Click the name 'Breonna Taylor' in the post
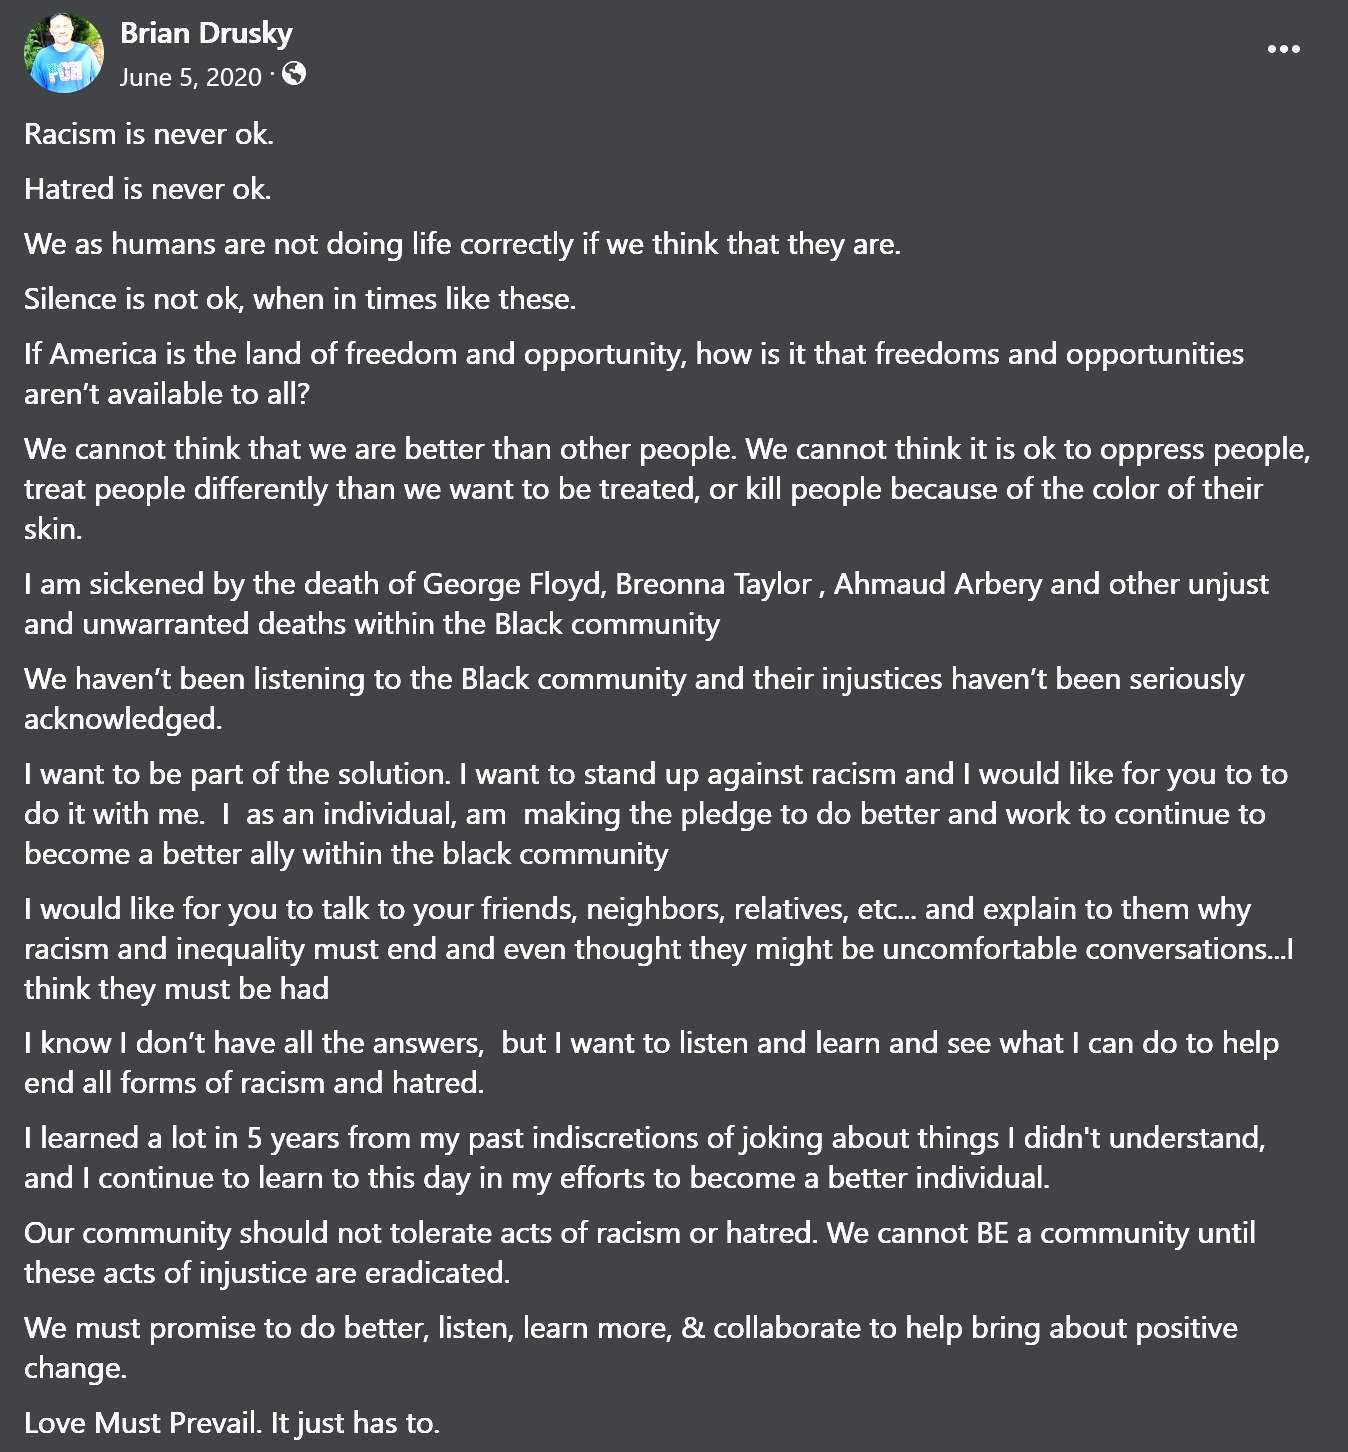 point(713,584)
